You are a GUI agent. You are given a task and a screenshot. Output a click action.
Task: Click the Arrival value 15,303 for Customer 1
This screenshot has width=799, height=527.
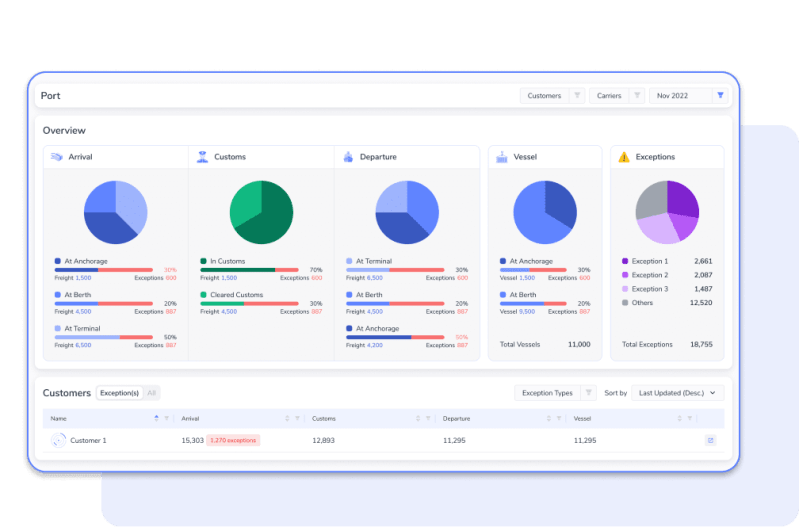193,440
